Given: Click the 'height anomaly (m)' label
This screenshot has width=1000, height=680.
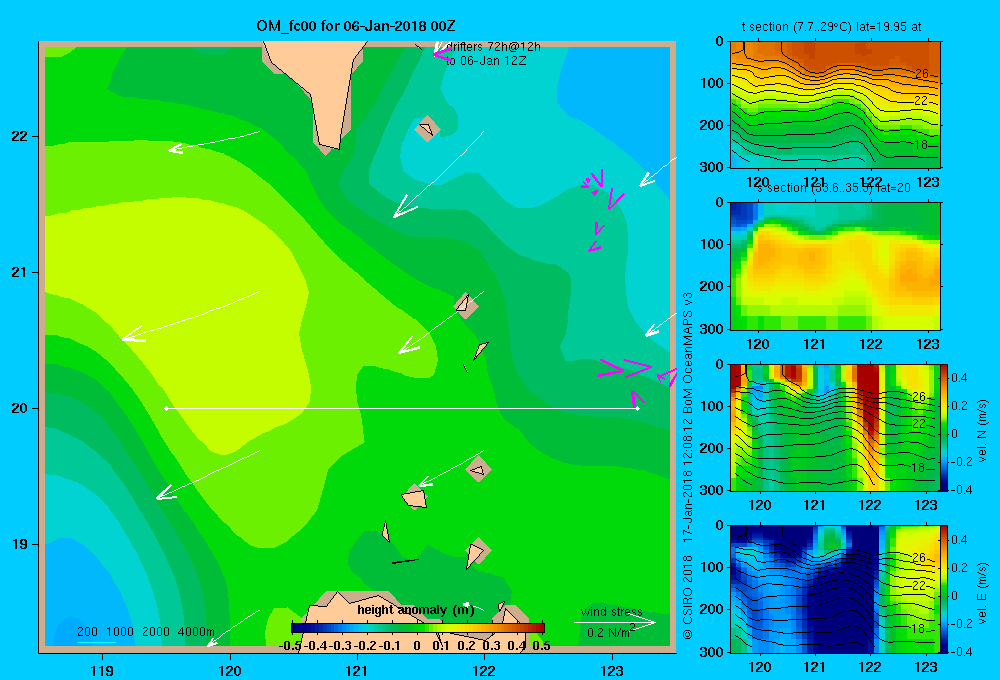Looking at the screenshot, I should click(415, 610).
